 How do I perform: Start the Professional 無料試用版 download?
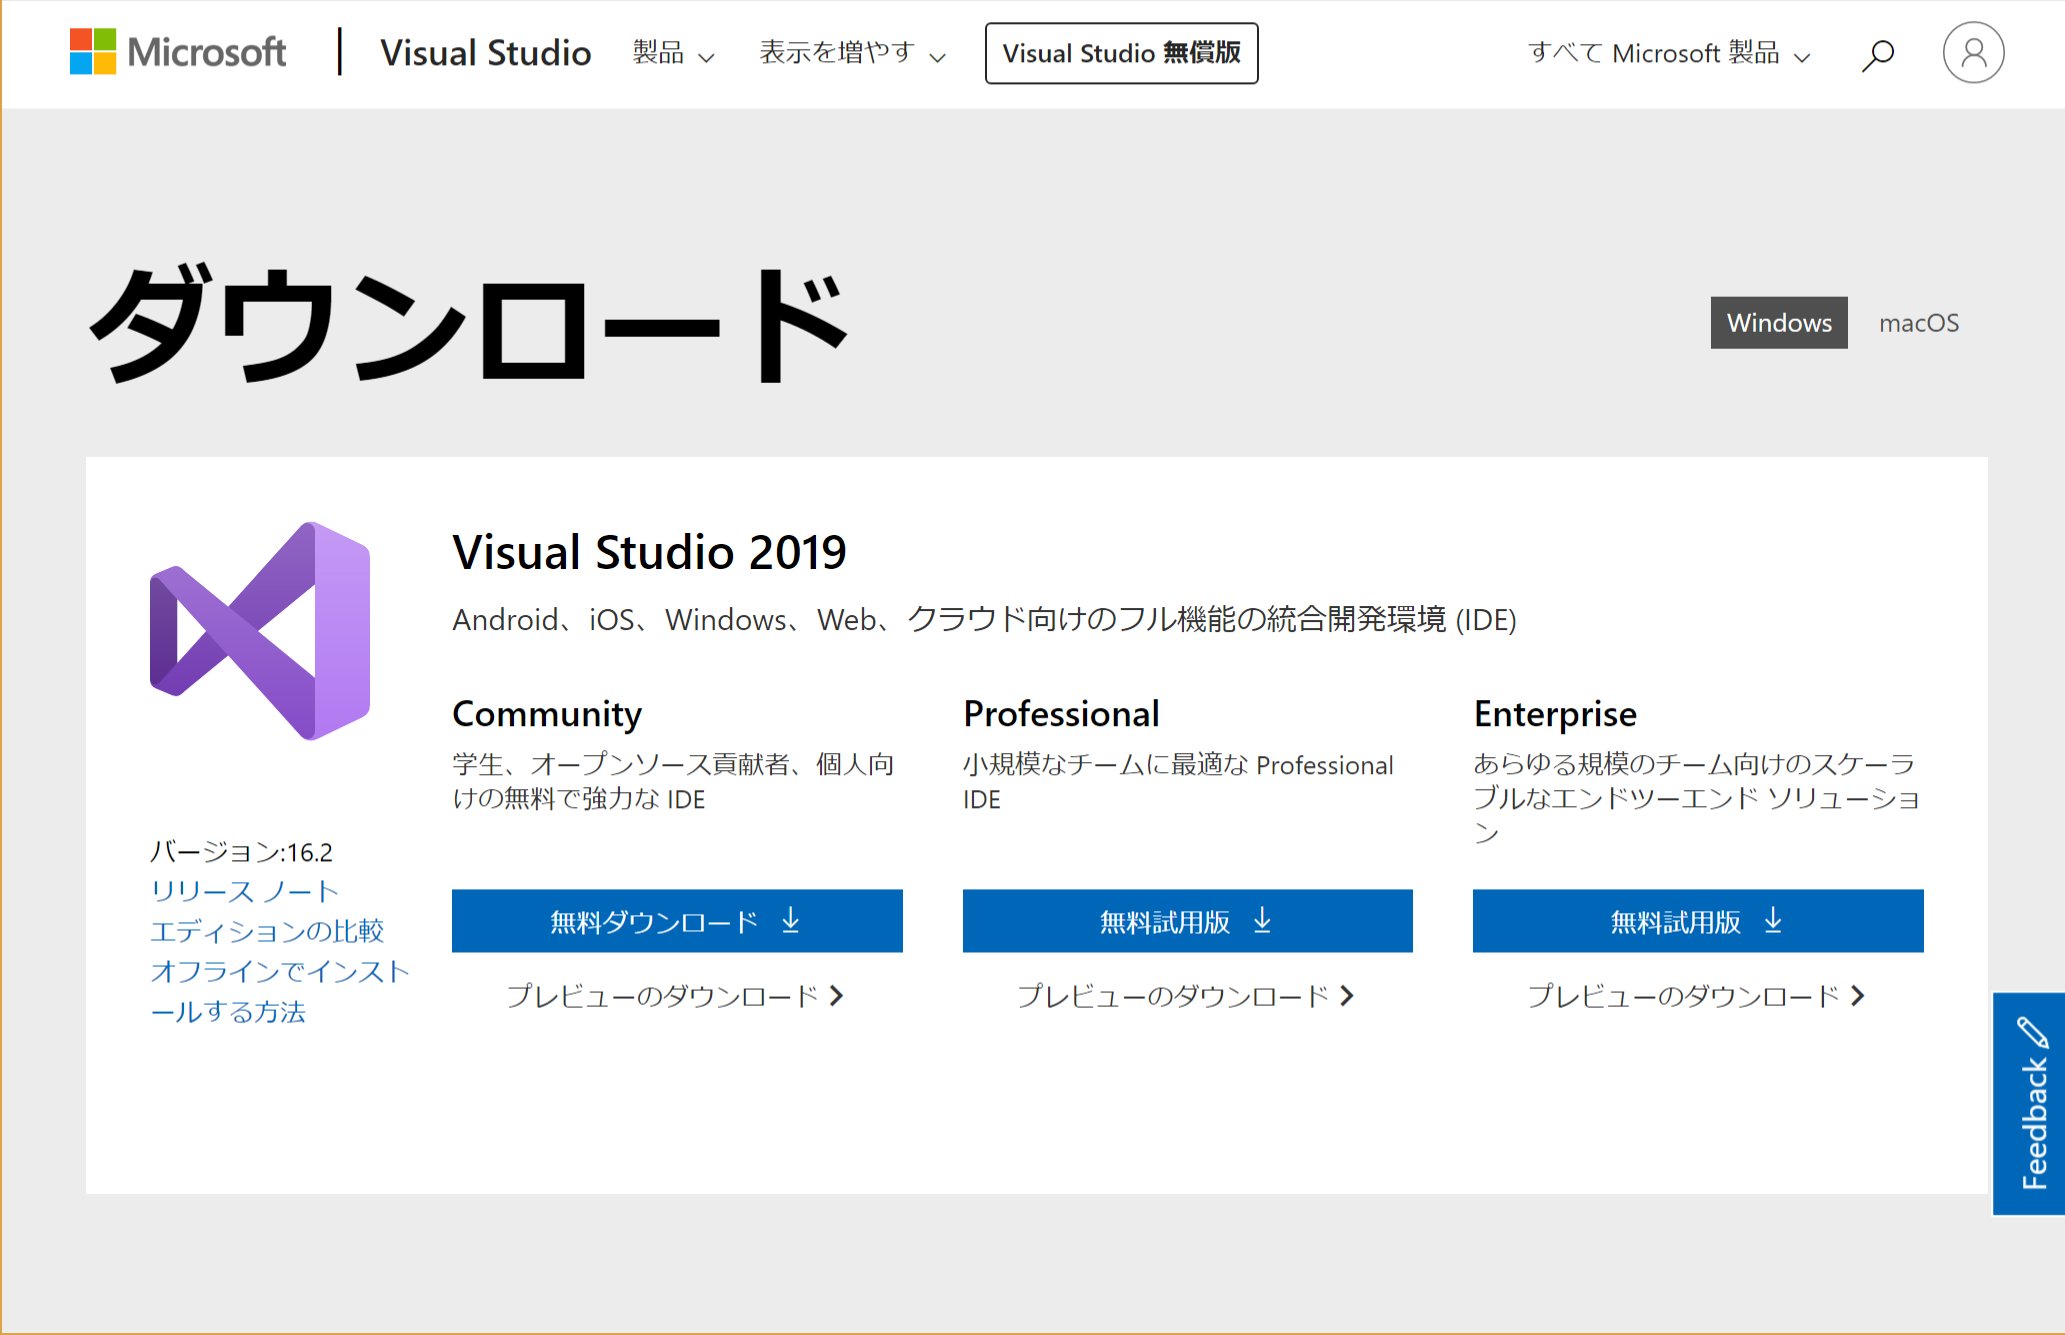coord(1187,921)
